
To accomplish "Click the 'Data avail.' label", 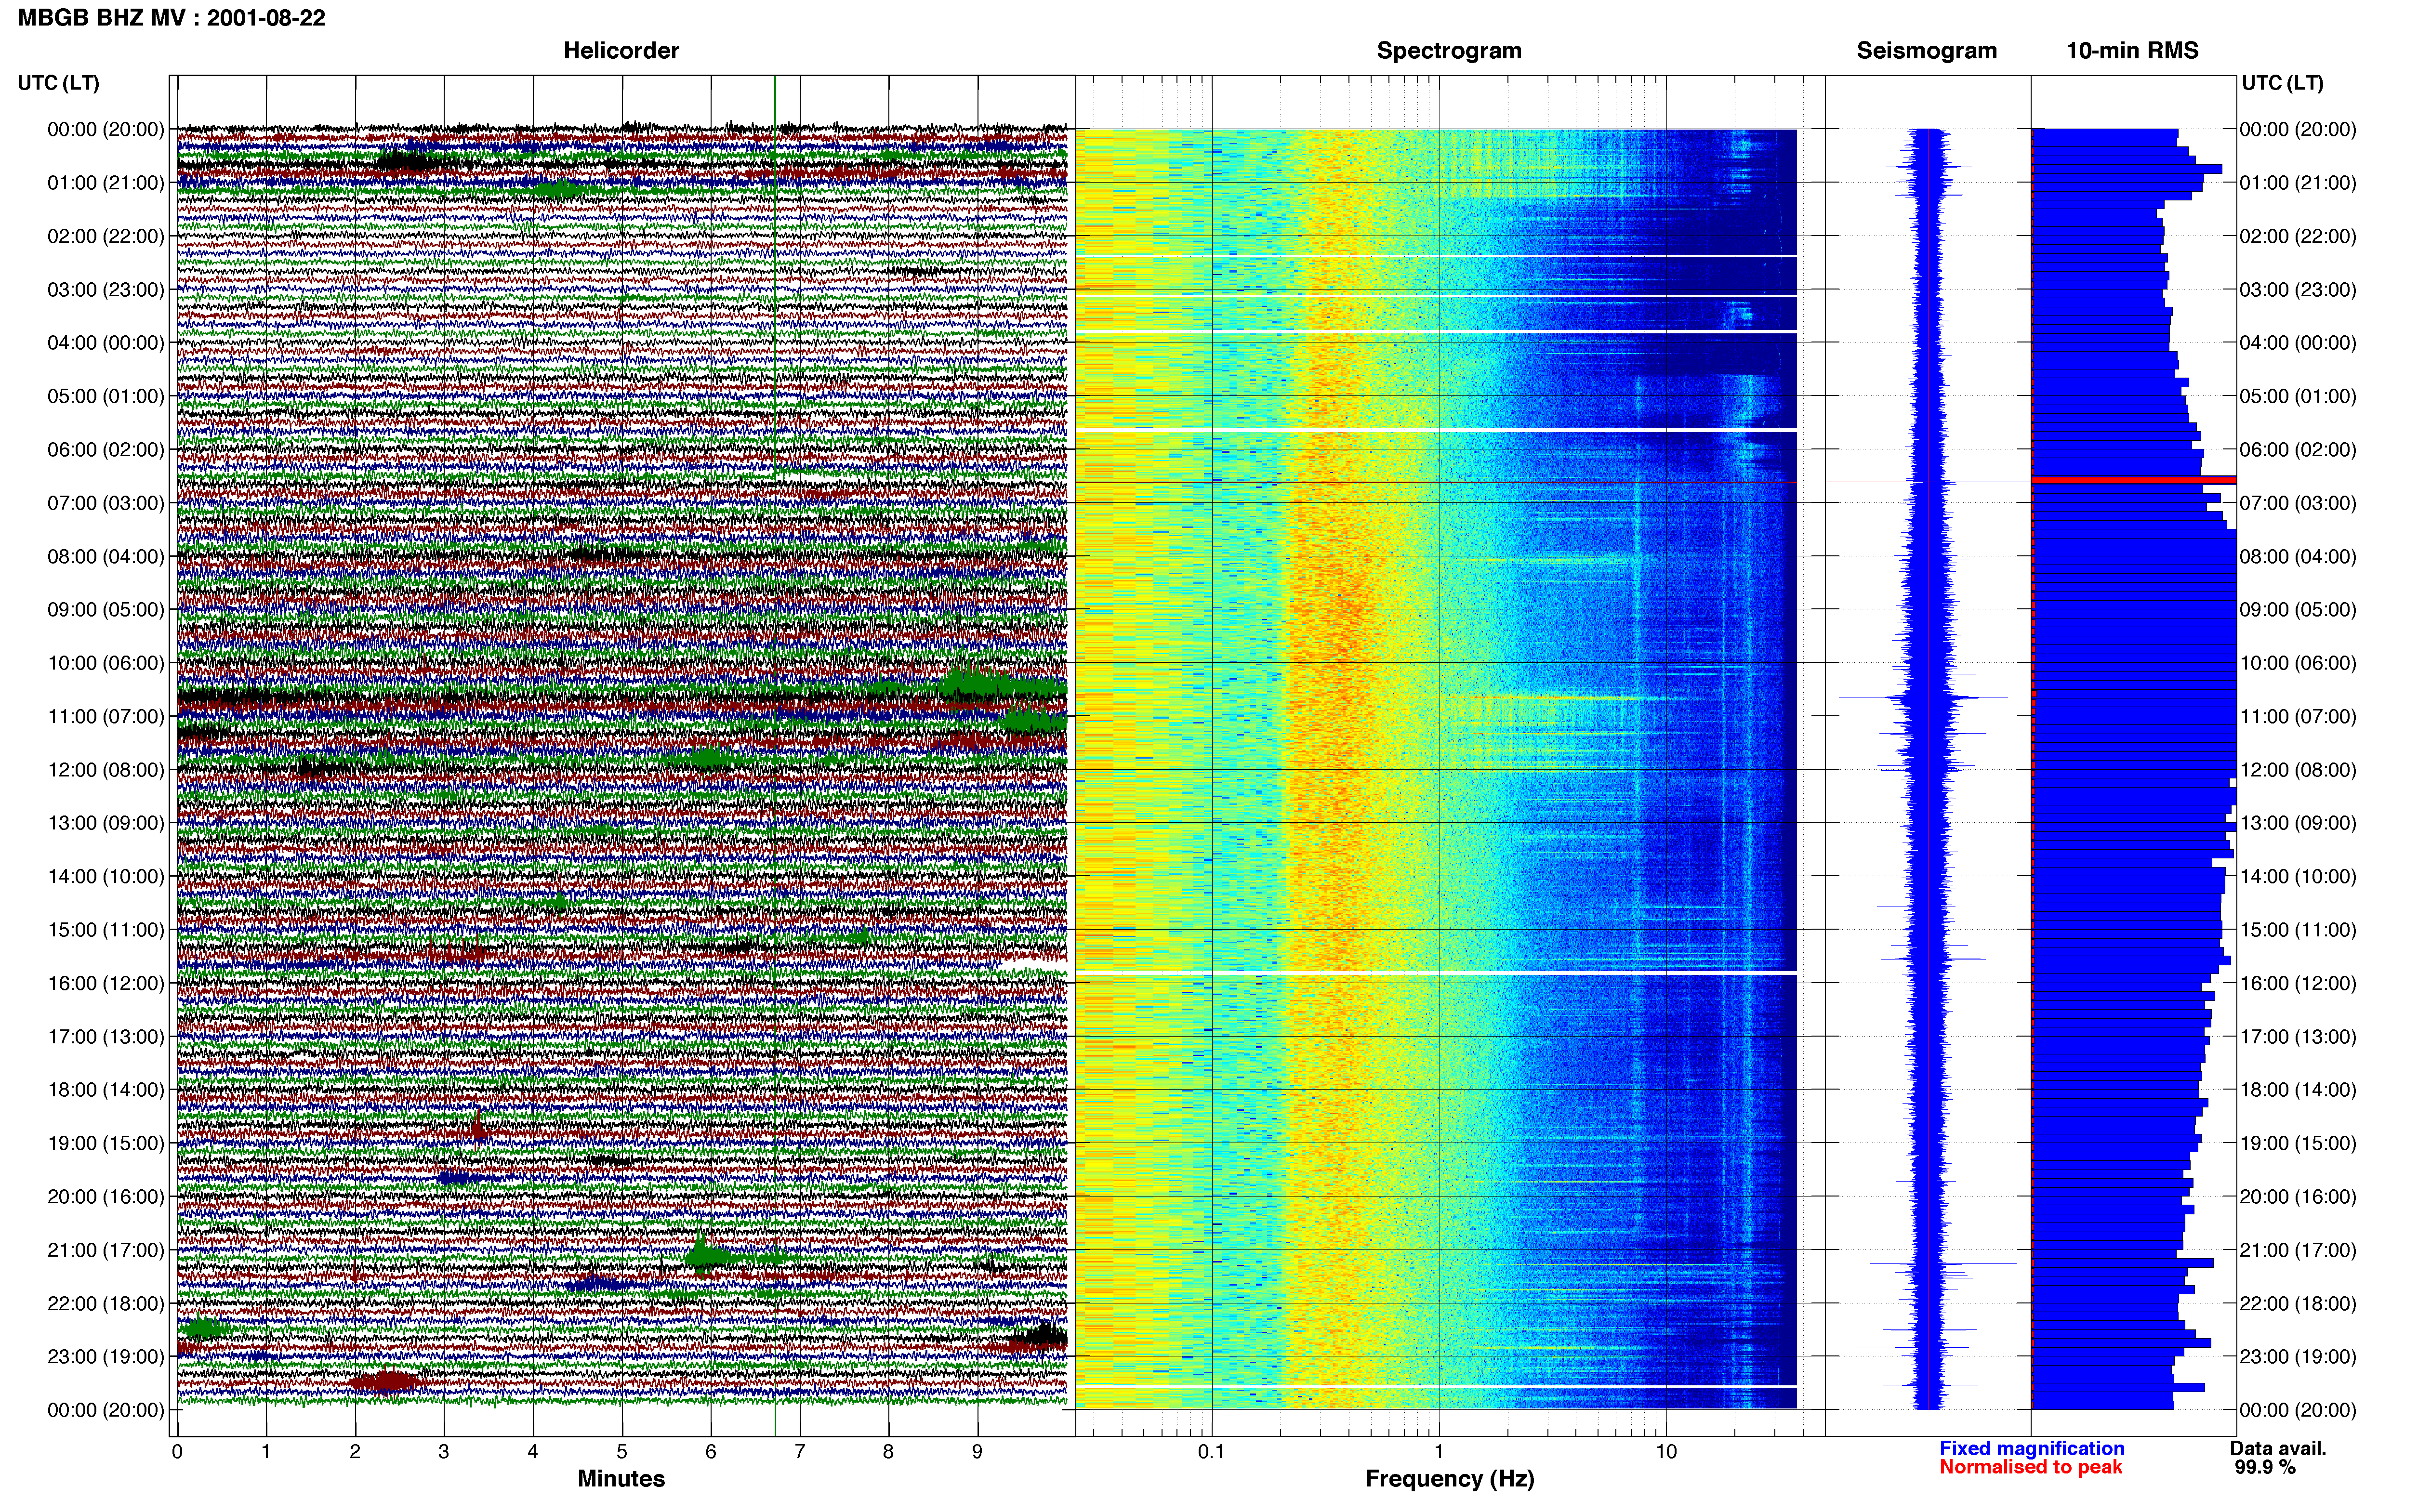I will (x=2278, y=1448).
